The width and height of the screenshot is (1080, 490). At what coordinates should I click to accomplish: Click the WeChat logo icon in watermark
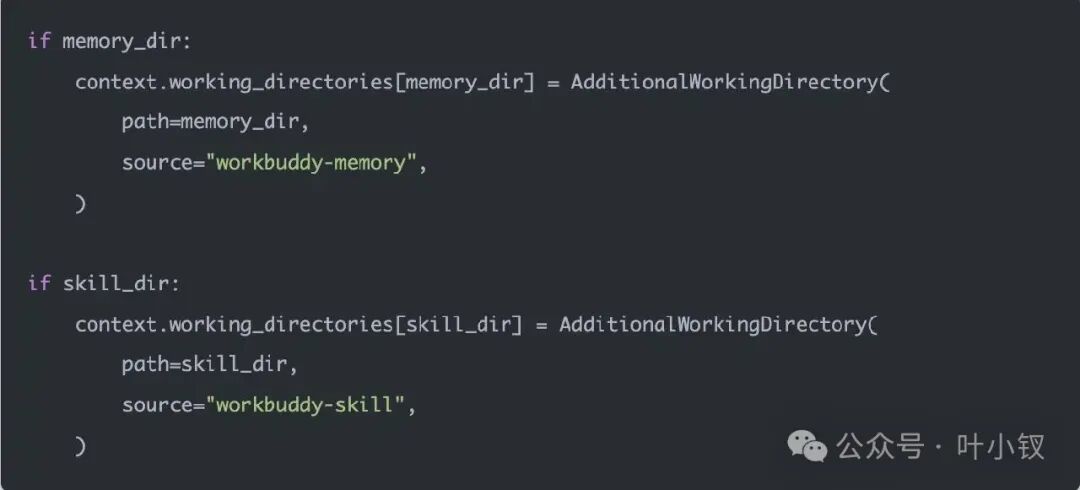pyautogui.click(x=807, y=447)
